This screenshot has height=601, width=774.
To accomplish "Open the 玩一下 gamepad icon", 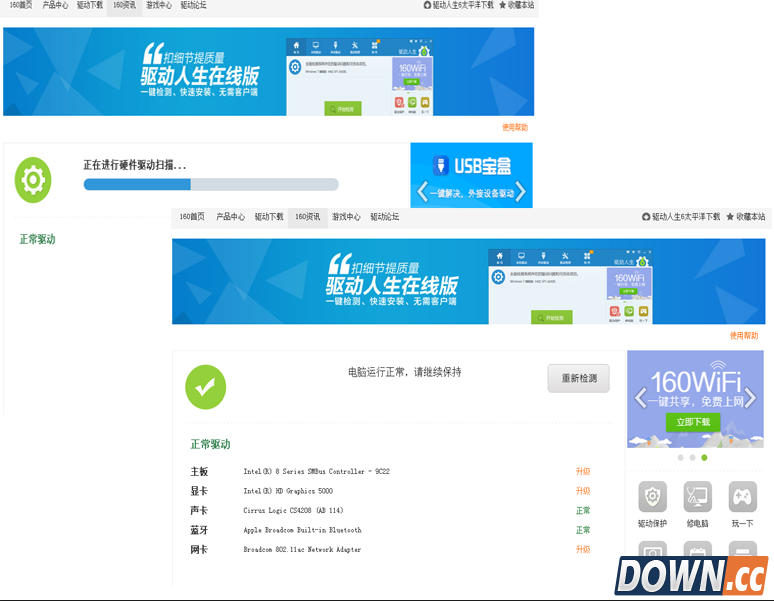I will click(x=743, y=497).
